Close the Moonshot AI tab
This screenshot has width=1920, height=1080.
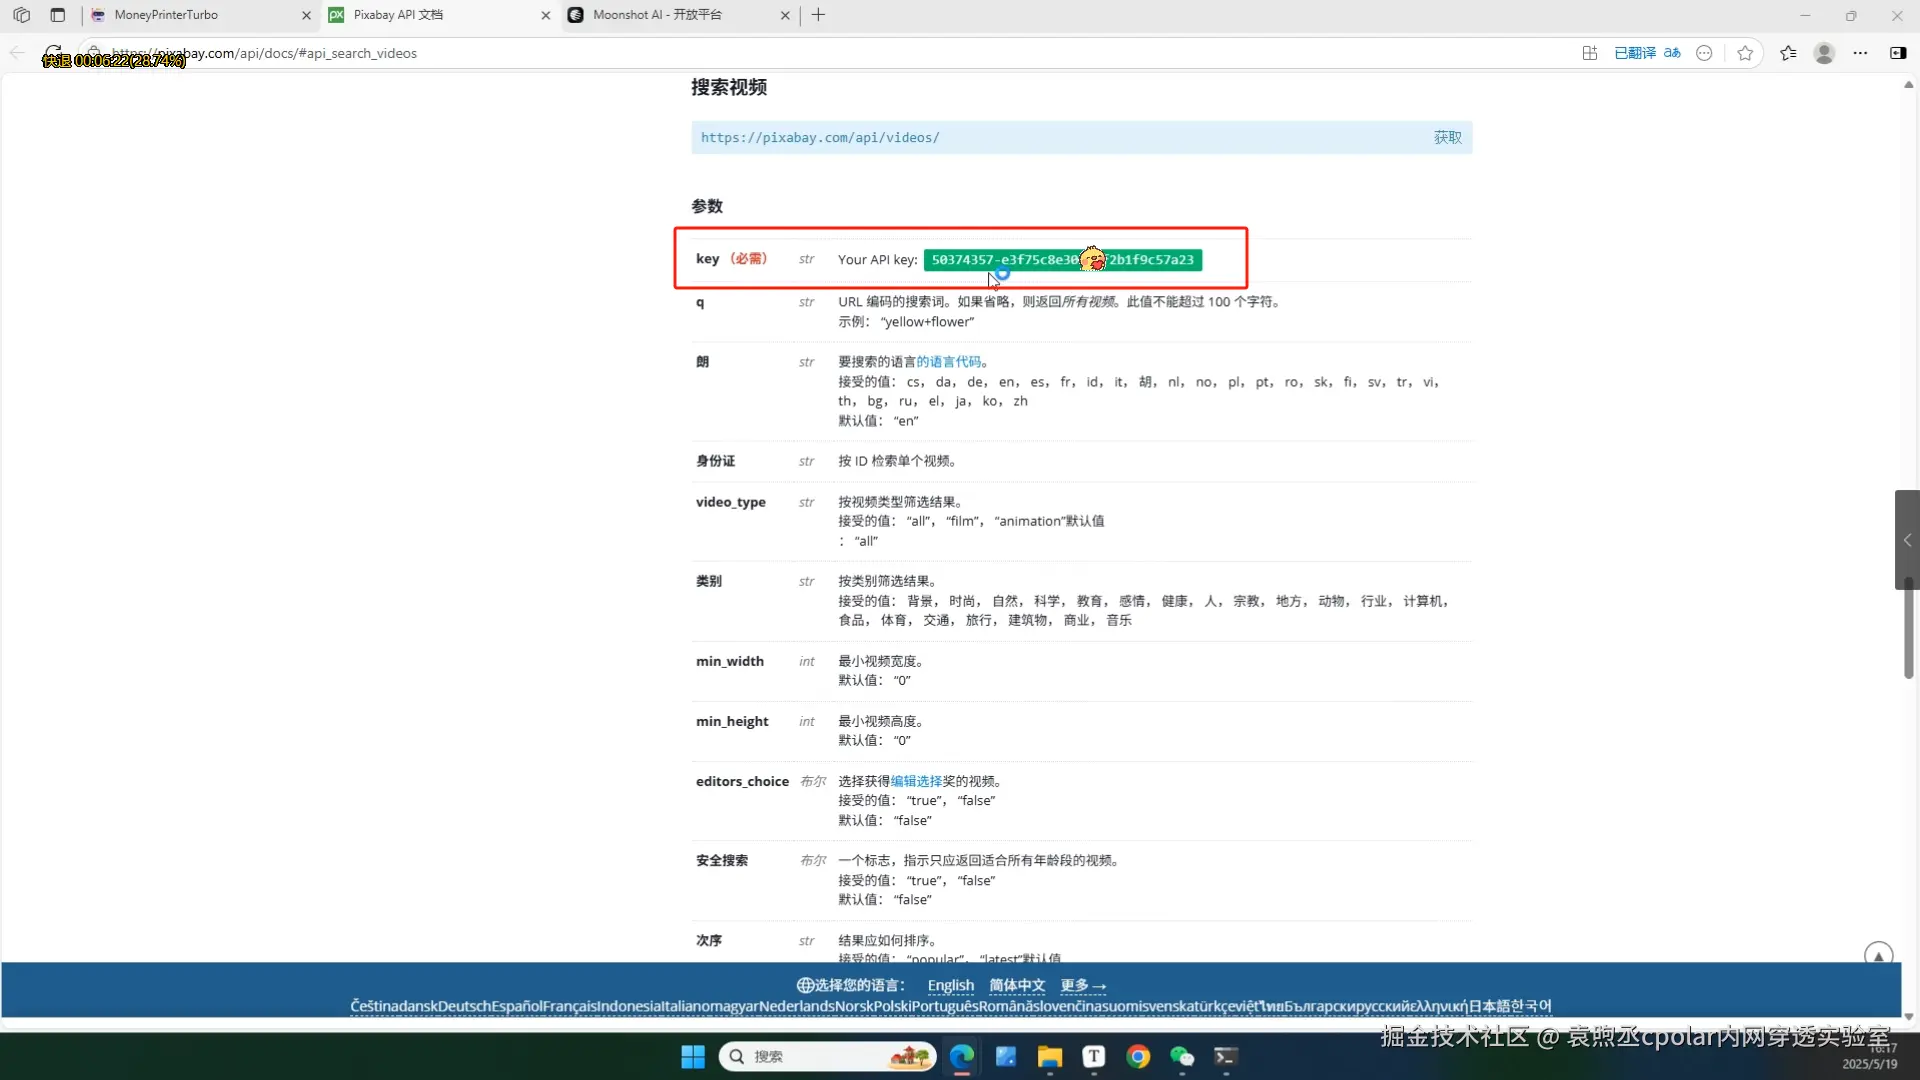click(785, 15)
